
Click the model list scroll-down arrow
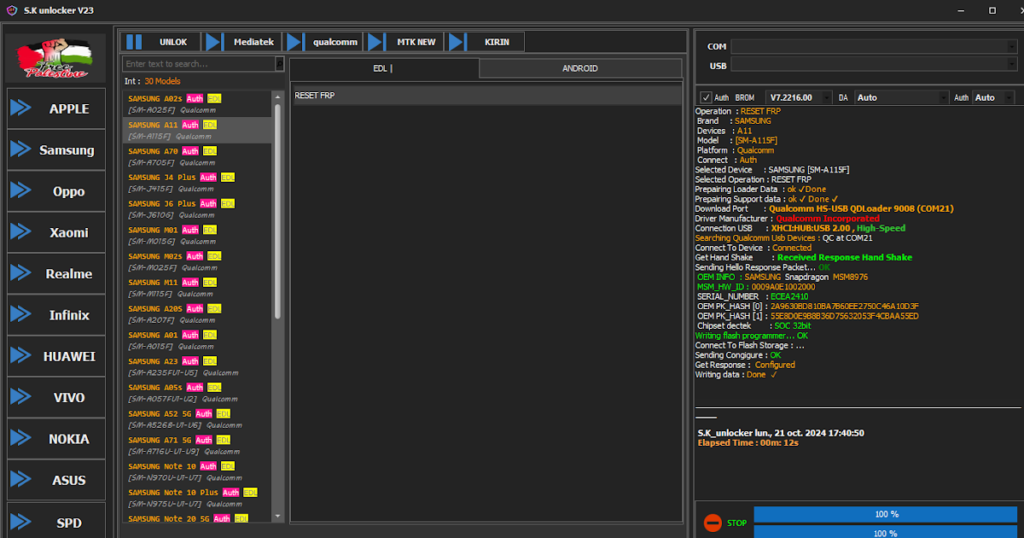coord(278,516)
